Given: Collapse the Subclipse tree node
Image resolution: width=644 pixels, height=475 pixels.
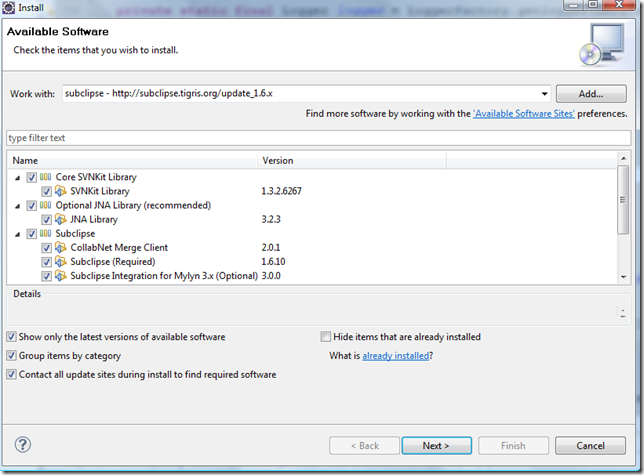Looking at the screenshot, I should pos(17,234).
